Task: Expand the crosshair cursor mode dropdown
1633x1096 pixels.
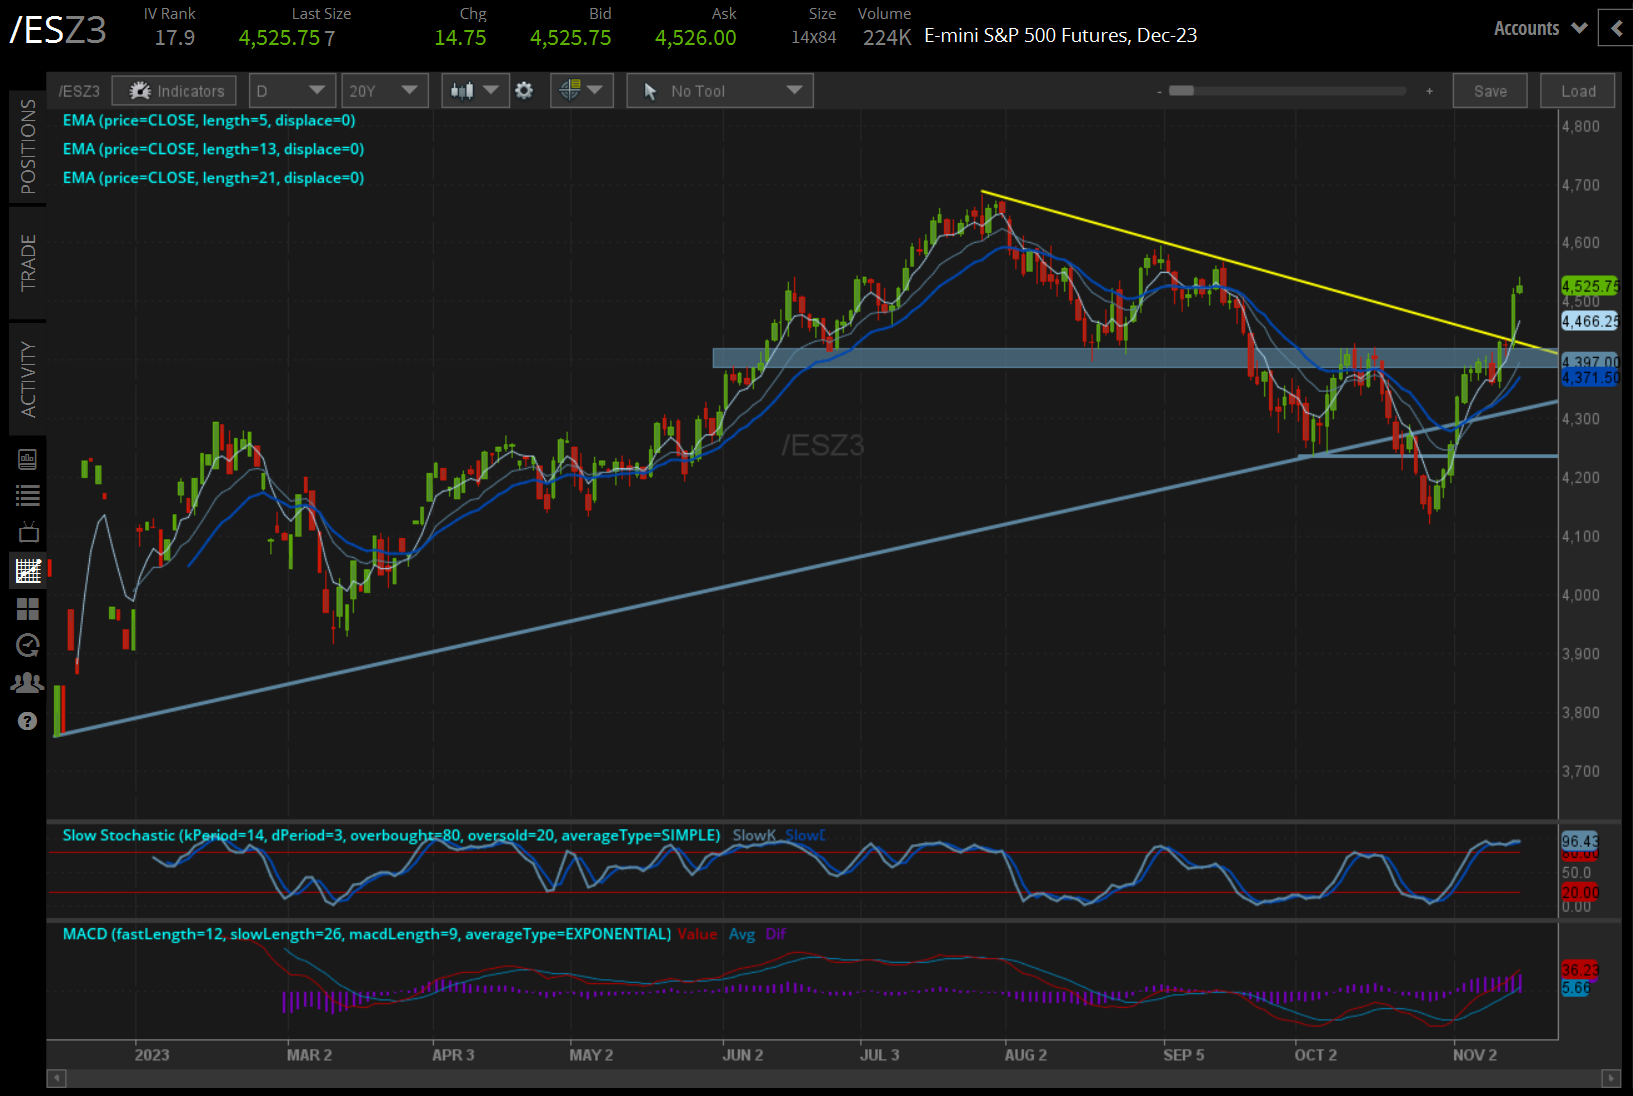Action: 581,91
